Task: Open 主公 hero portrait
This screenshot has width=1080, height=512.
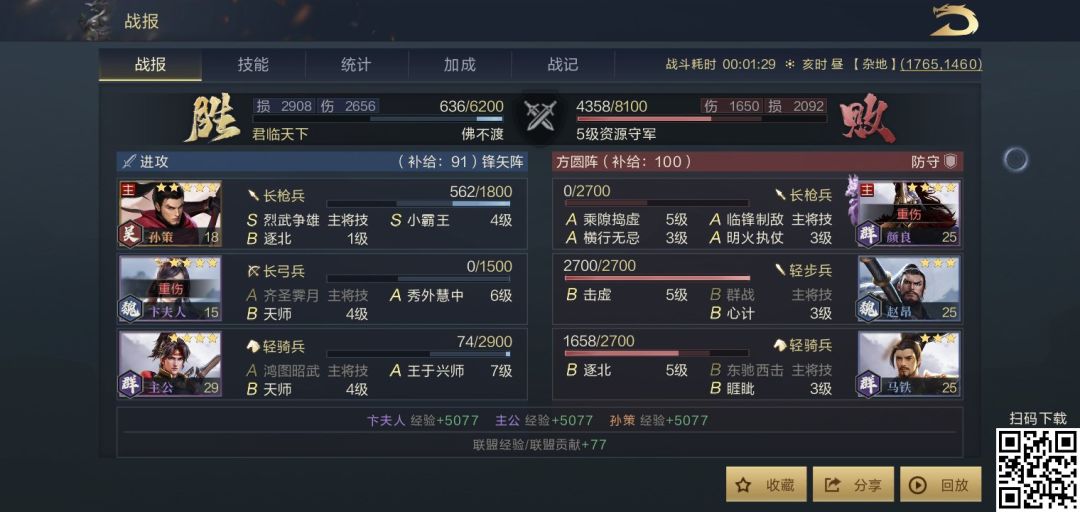Action: [170, 363]
